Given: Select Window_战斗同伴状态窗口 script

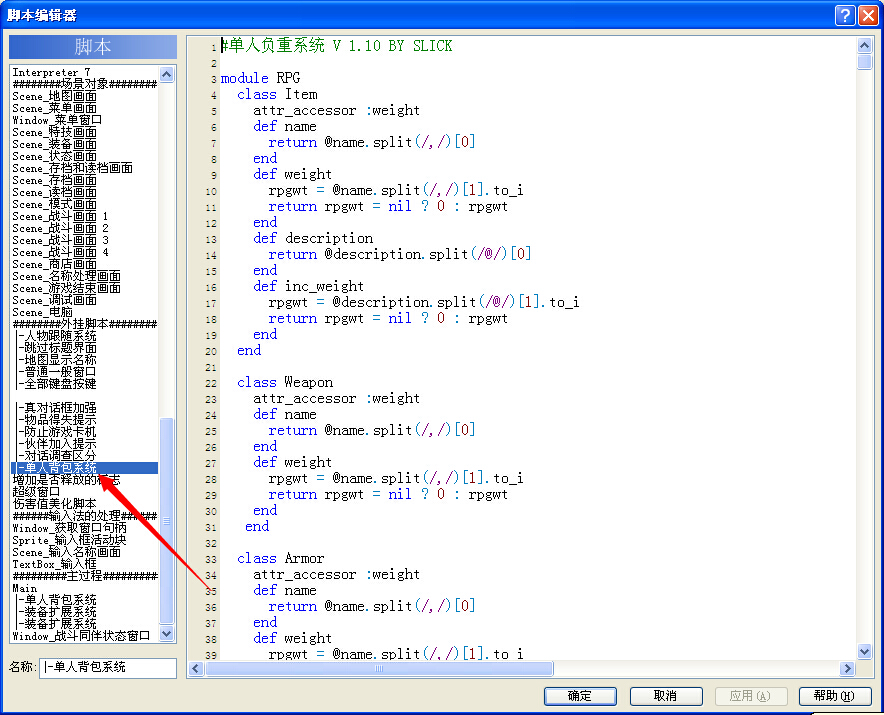Looking at the screenshot, I should 81,636.
